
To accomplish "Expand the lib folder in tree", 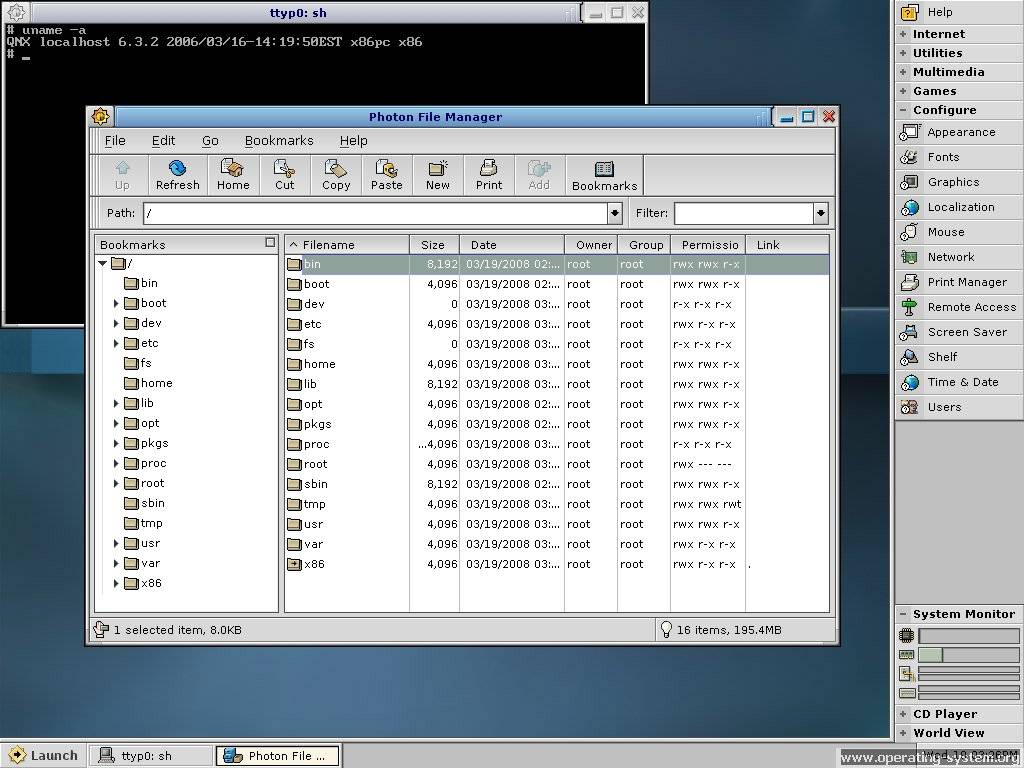I will point(116,403).
